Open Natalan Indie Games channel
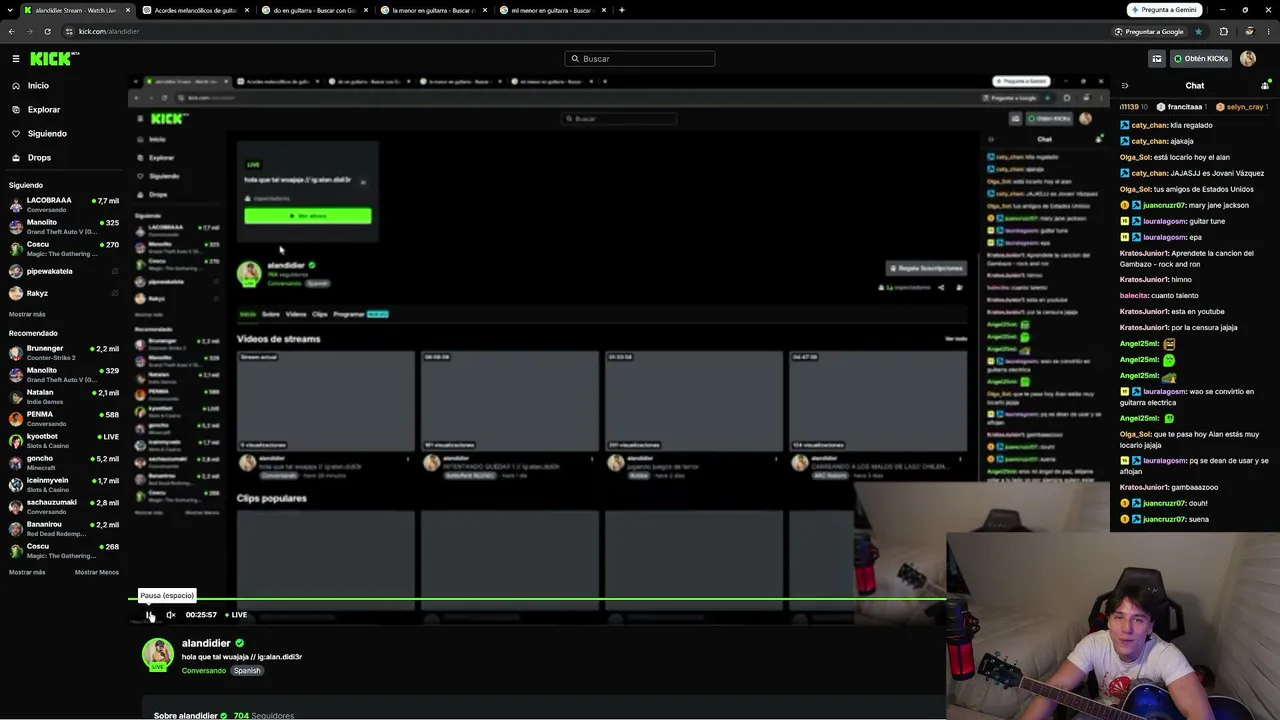The height and width of the screenshot is (720, 1280). (x=64, y=397)
